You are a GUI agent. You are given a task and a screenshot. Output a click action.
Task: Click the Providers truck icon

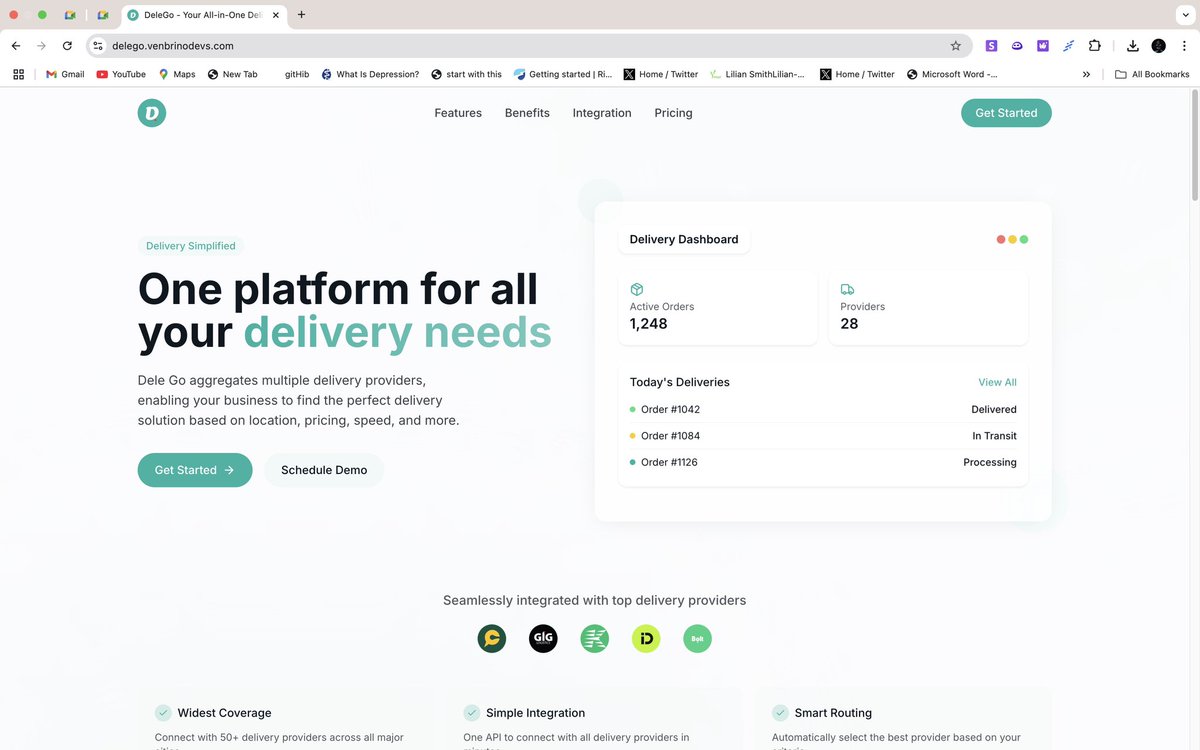[x=847, y=289]
